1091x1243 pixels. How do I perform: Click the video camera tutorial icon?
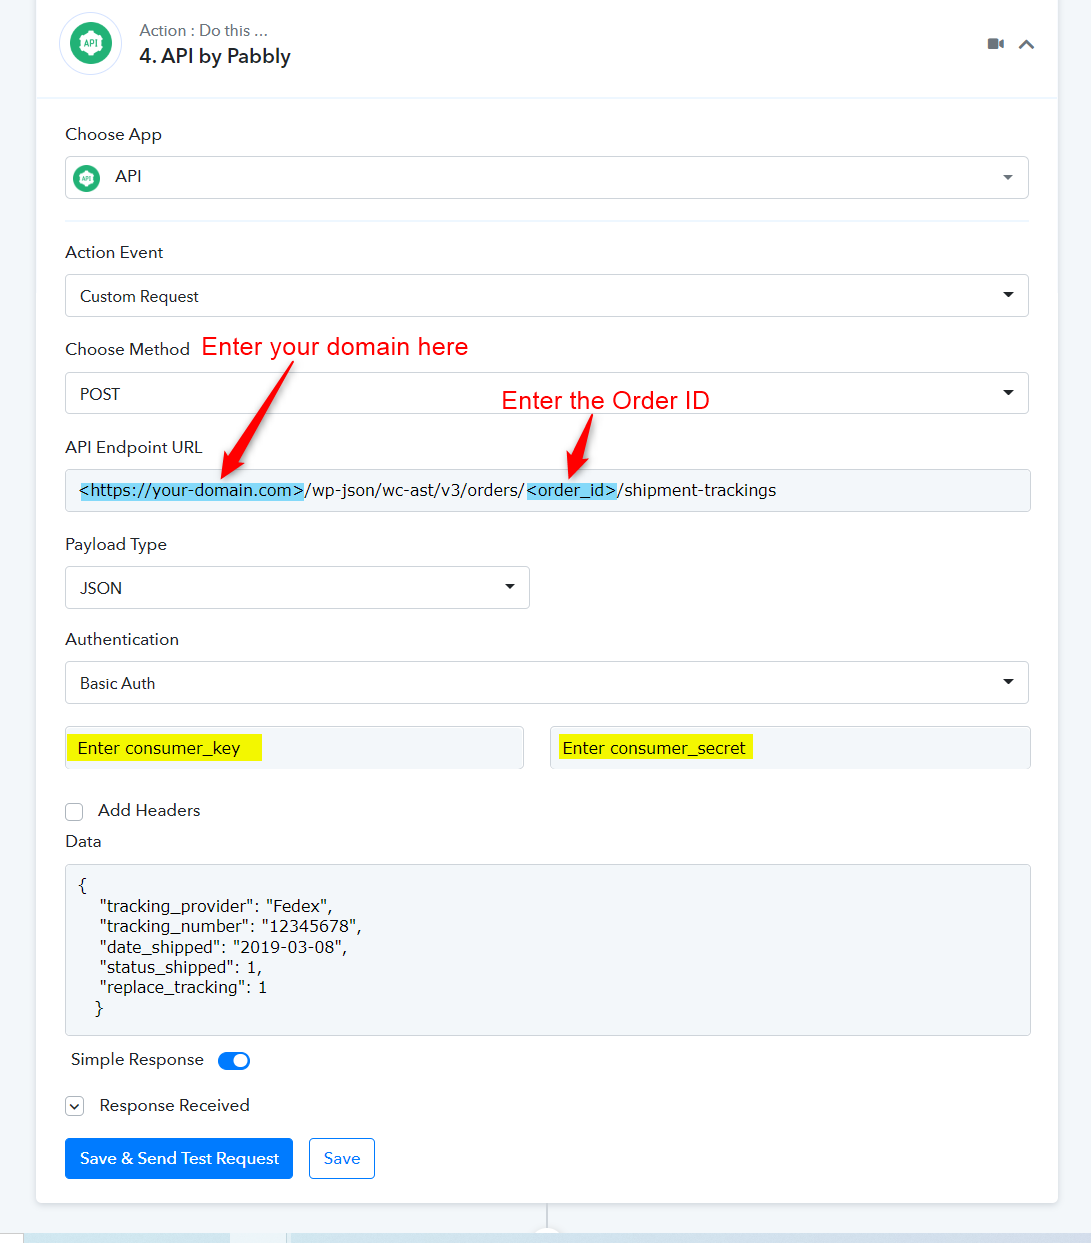click(995, 44)
